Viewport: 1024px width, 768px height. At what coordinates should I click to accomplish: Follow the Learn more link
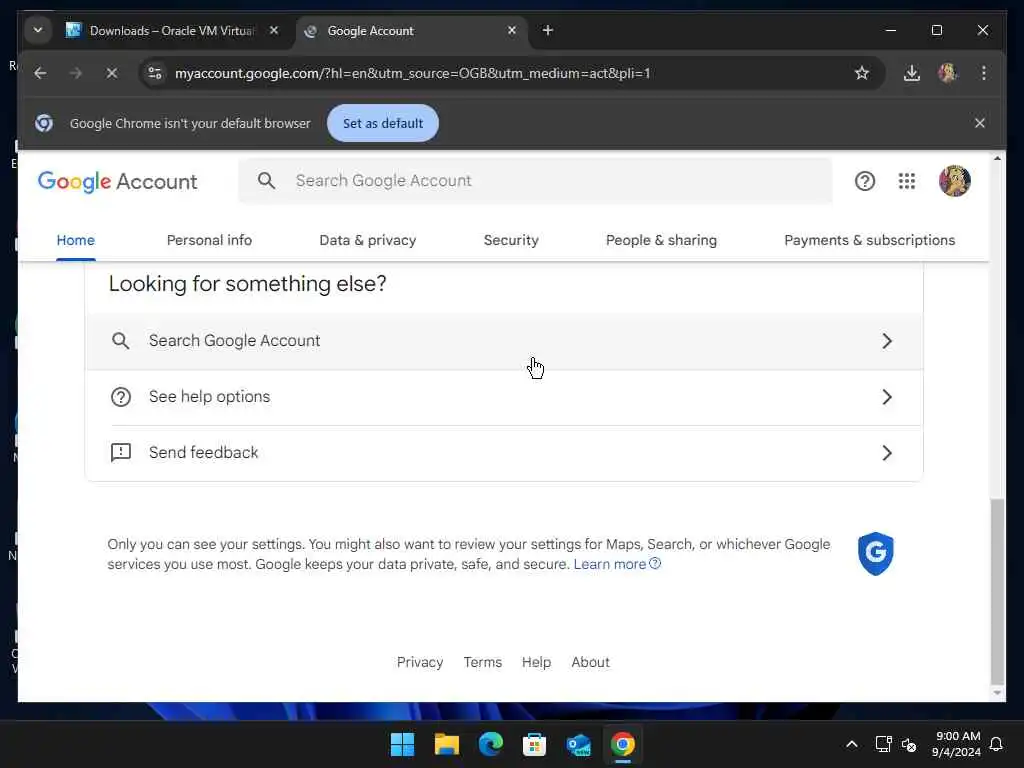(x=617, y=564)
